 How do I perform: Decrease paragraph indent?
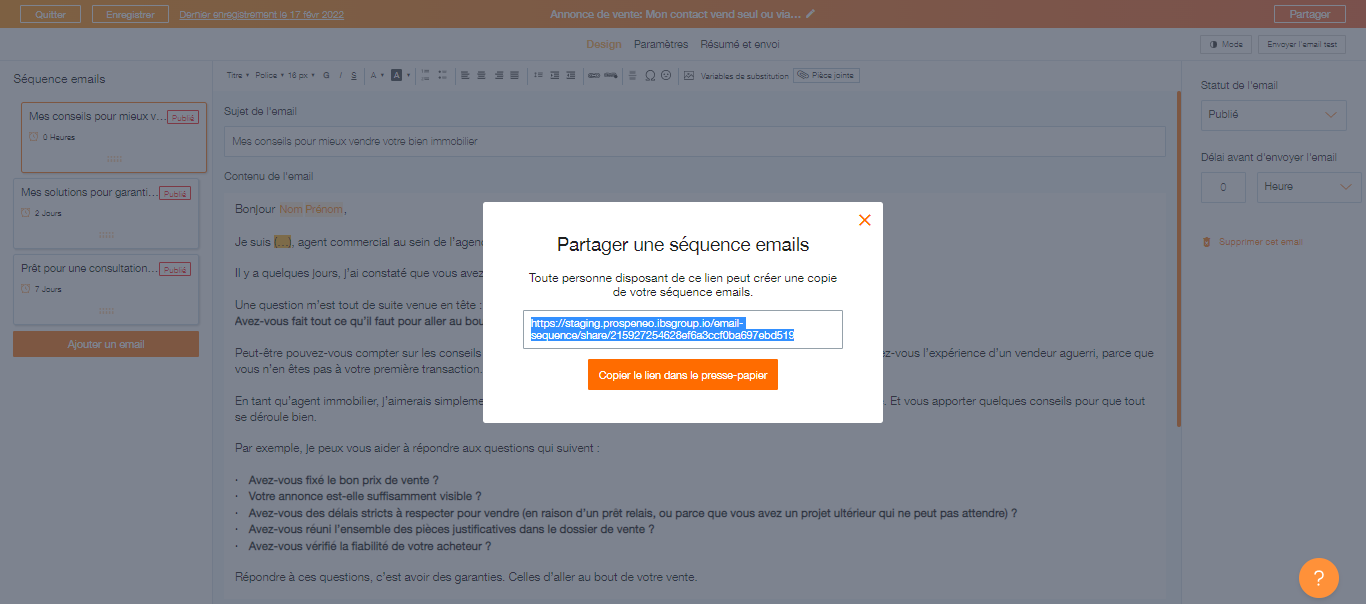pyautogui.click(x=571, y=75)
